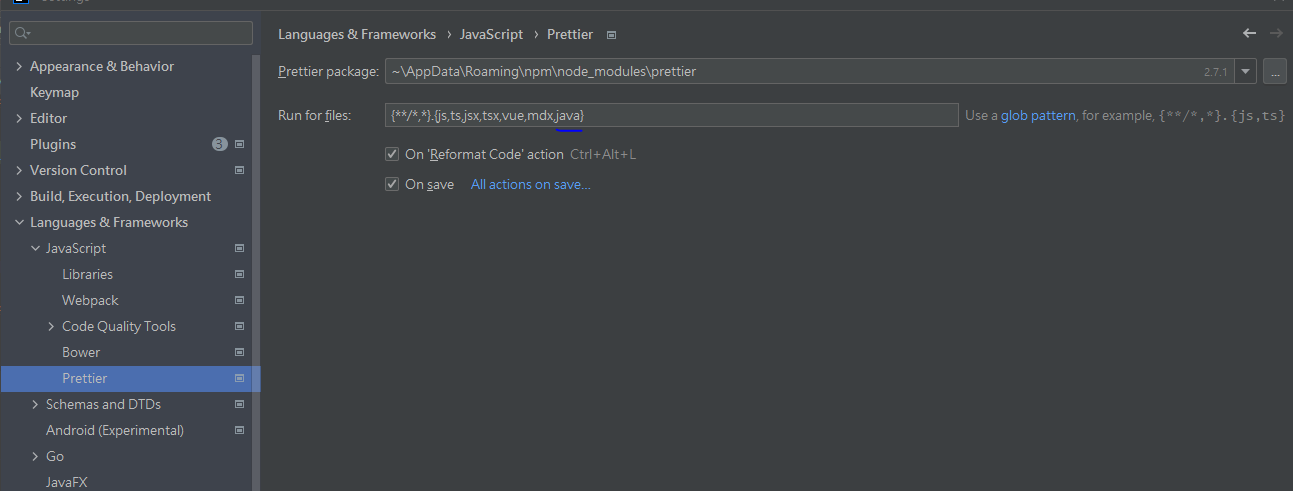Open JavaFX settings item
Viewport: 1294px width, 492px height.
(x=66, y=482)
